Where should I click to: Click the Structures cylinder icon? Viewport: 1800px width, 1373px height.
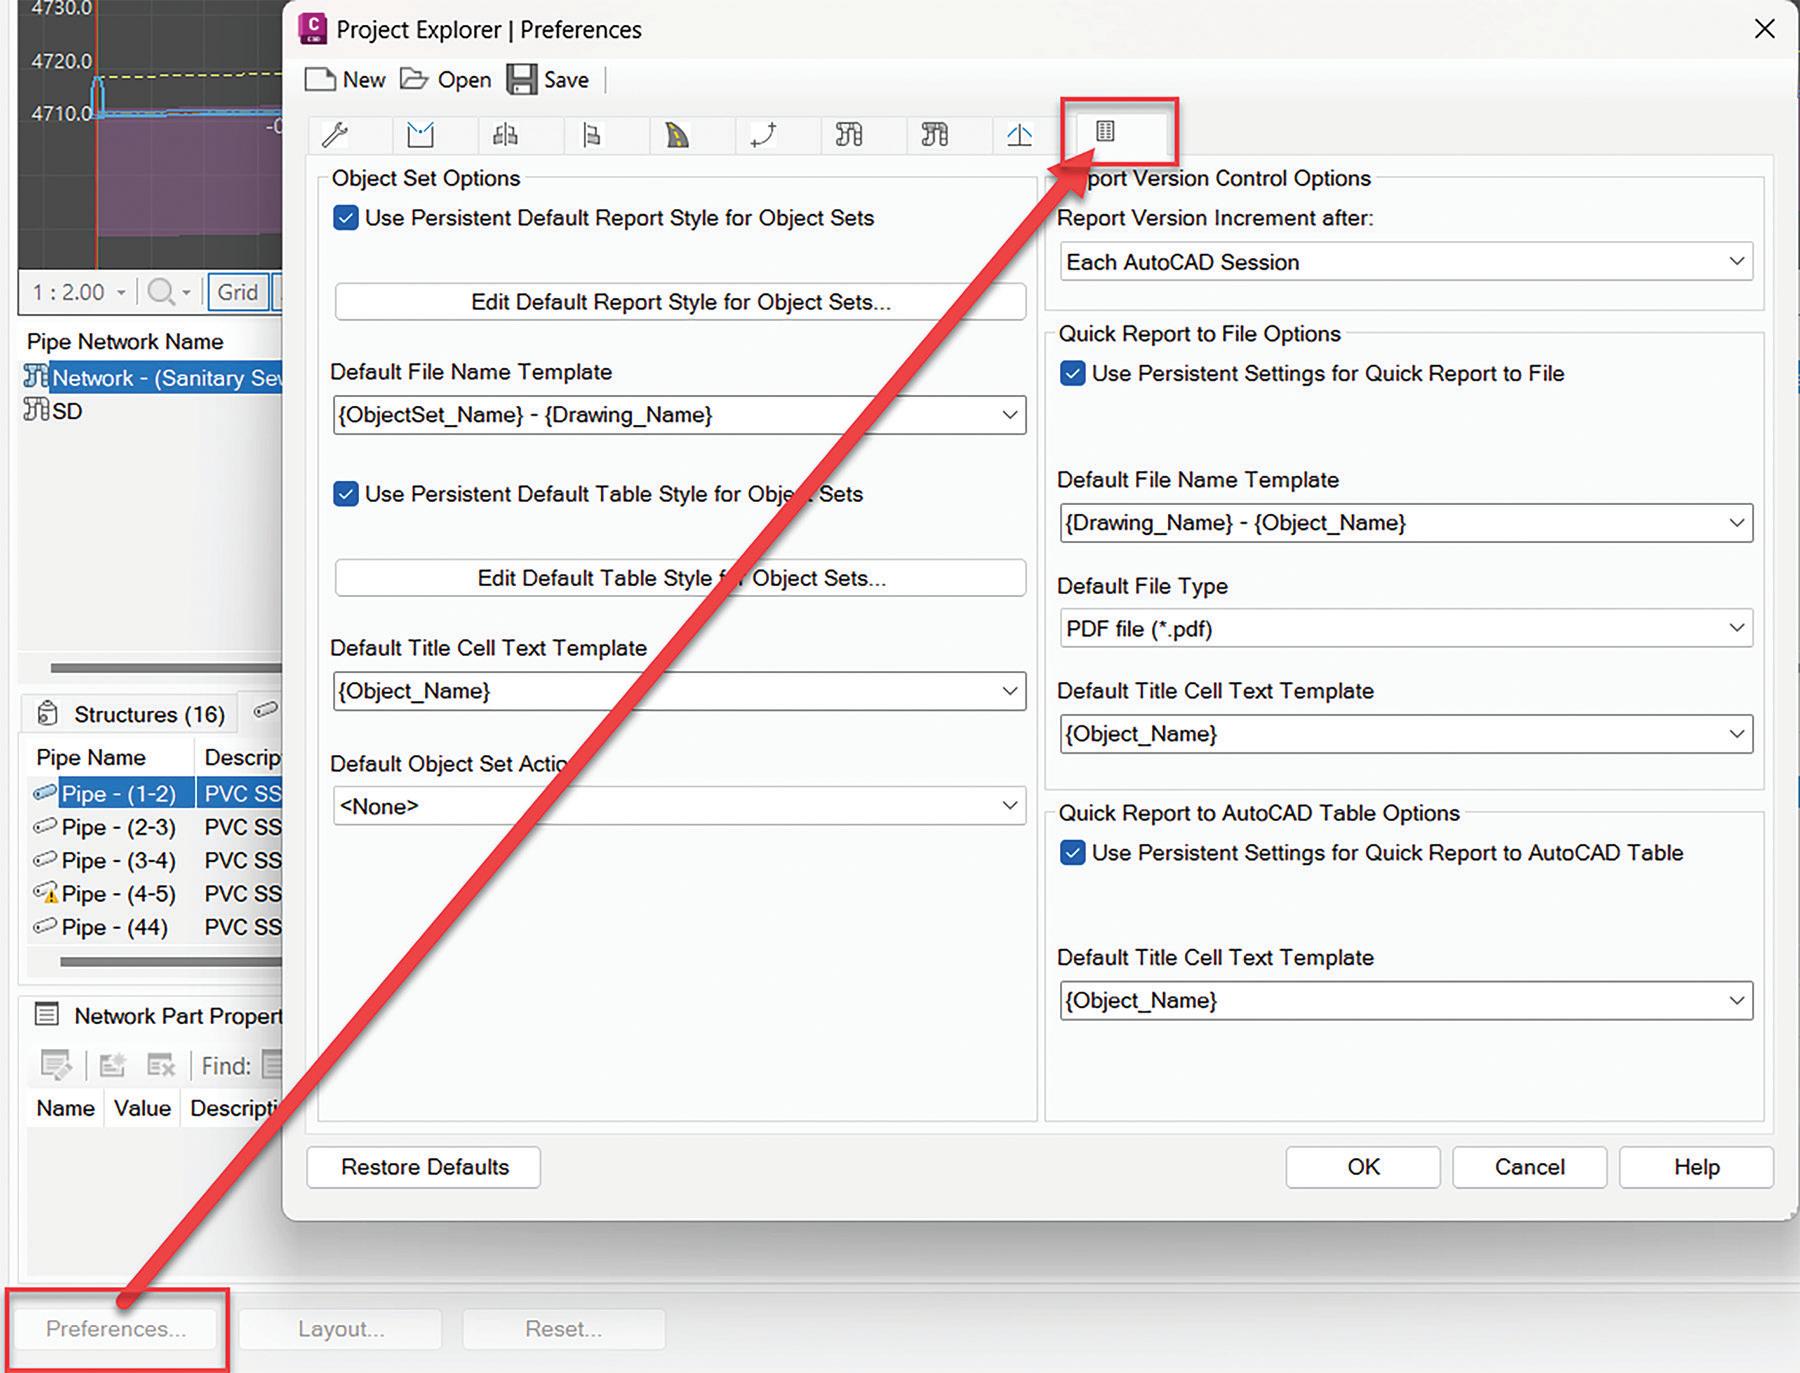47,713
